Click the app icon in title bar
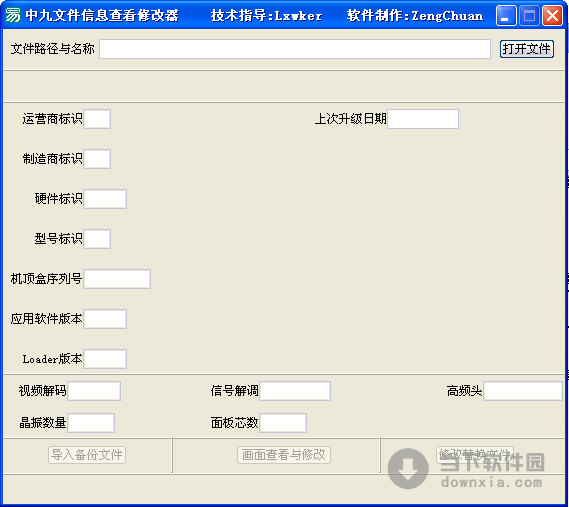The width and height of the screenshot is (569, 507). 13,15
